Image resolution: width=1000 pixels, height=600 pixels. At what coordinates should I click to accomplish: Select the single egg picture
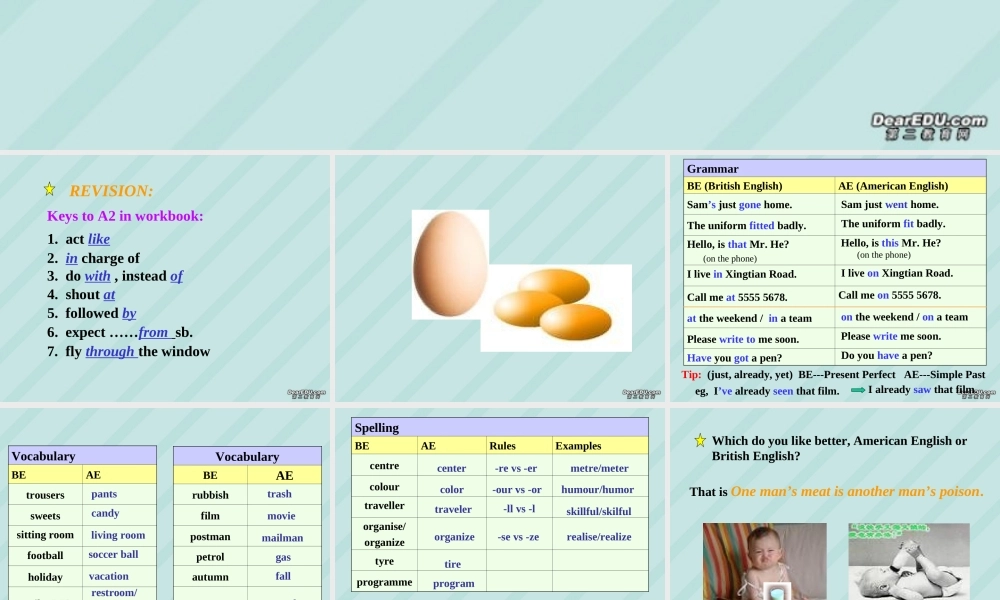(x=450, y=265)
